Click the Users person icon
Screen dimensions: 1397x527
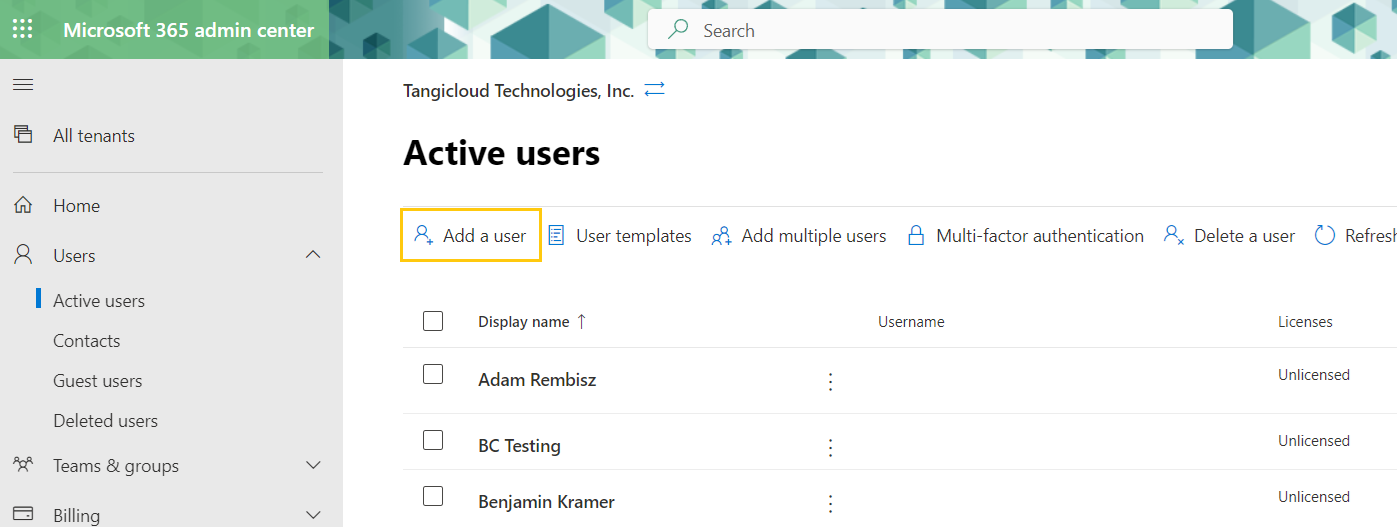tap(23, 255)
